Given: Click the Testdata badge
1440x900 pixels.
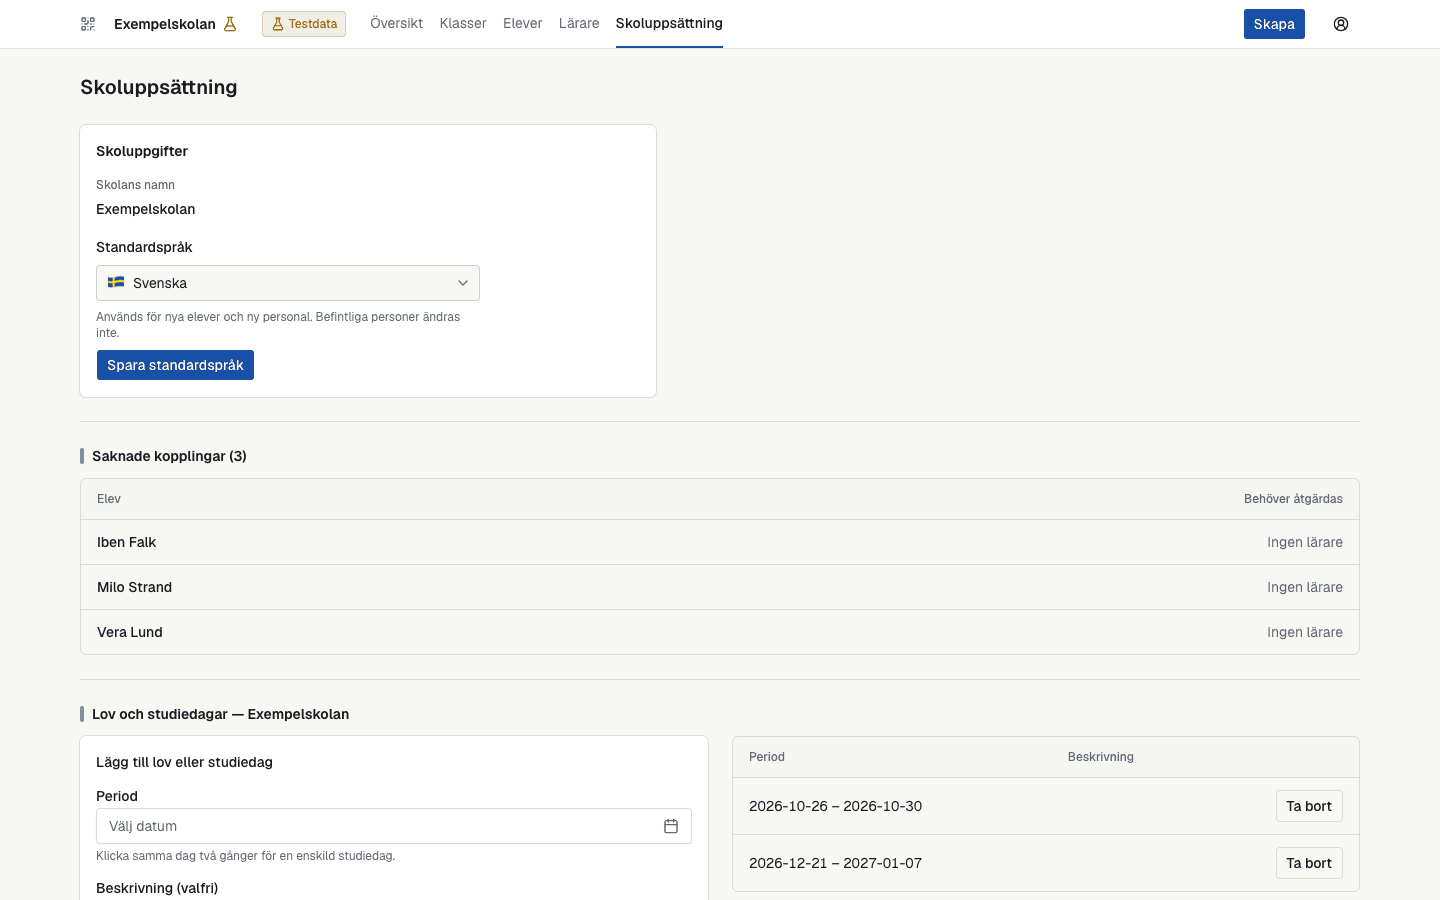Looking at the screenshot, I should (304, 24).
